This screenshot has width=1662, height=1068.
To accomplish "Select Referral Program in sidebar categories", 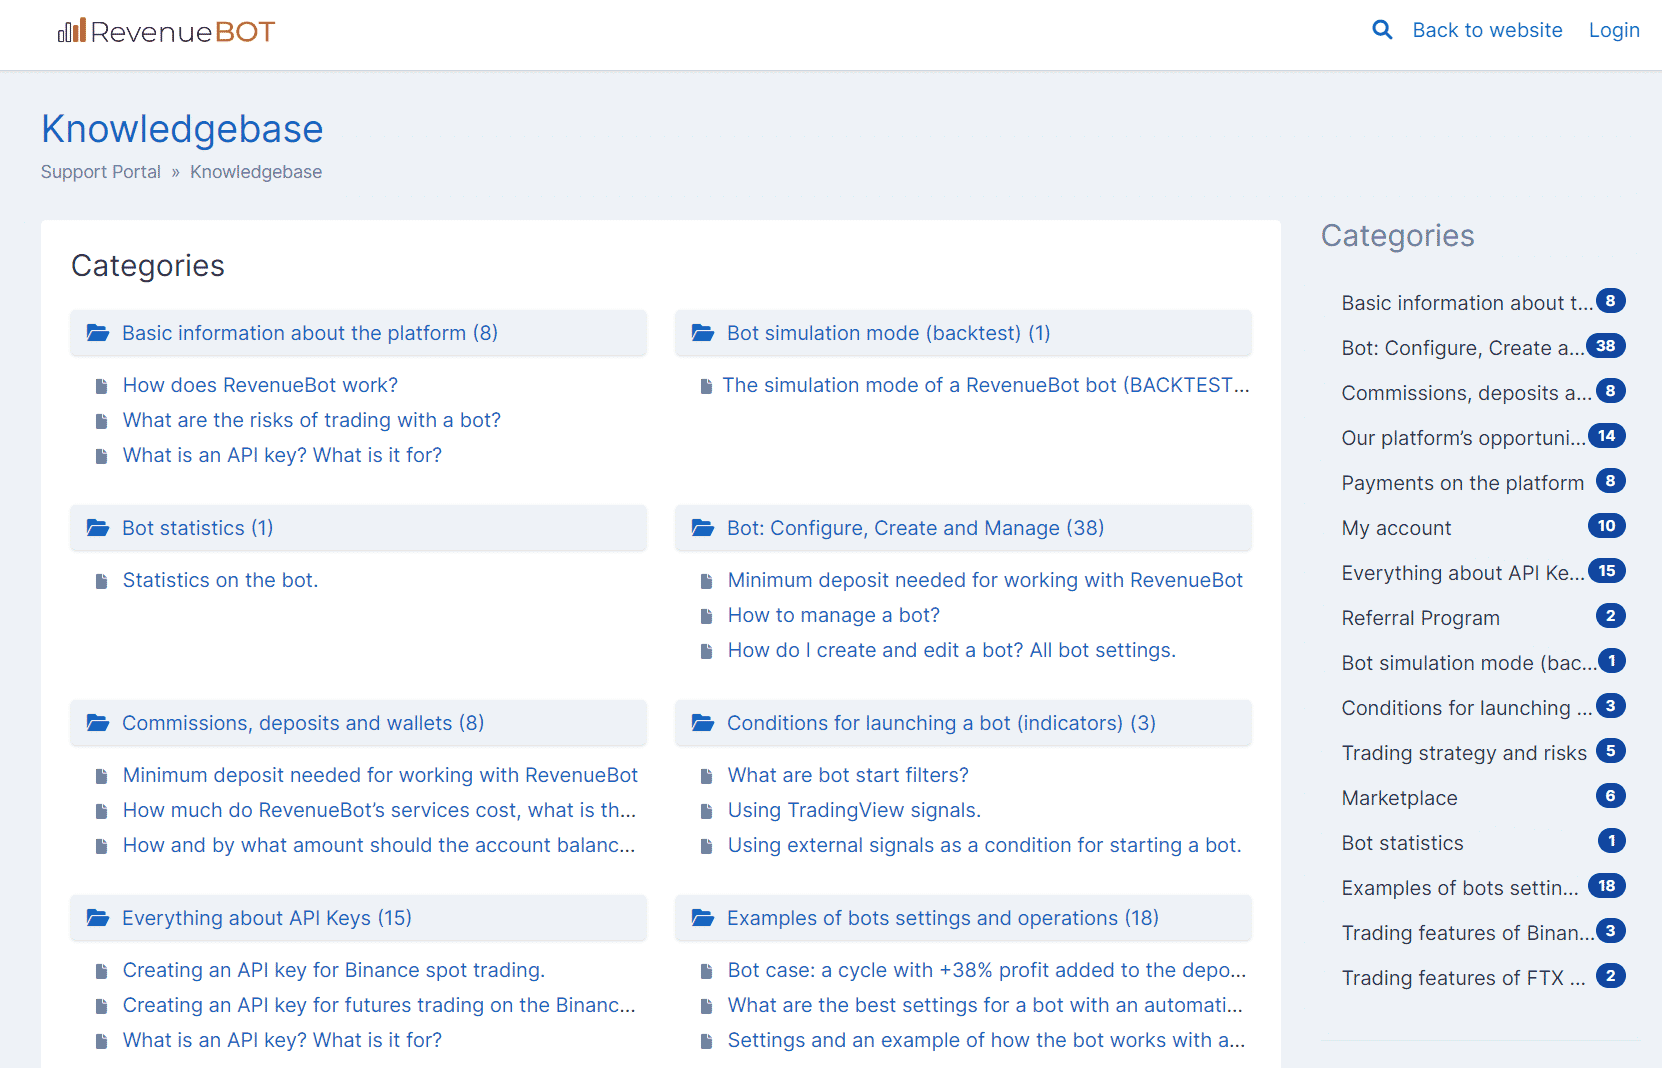I will click(1421, 618).
